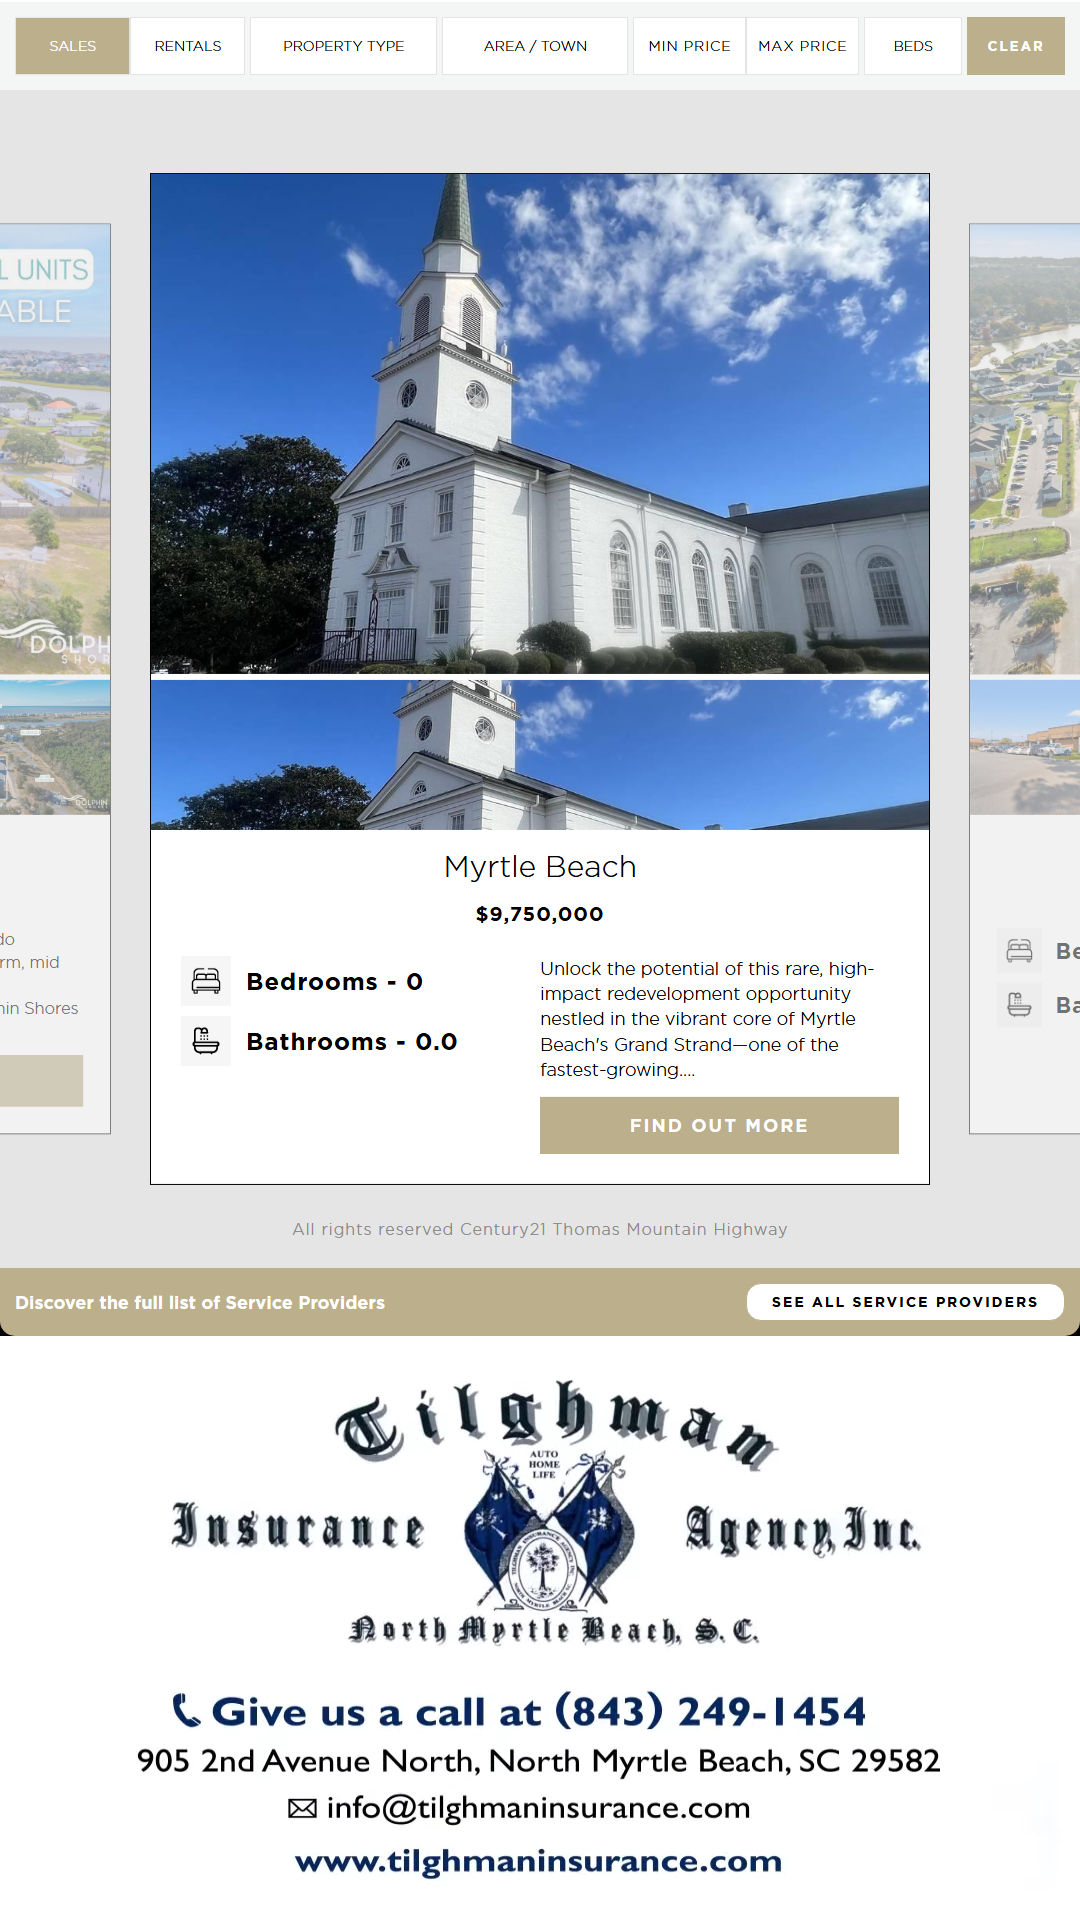Open the Property Type dropdown
This screenshot has width=1080, height=1920.
pyautogui.click(x=343, y=46)
